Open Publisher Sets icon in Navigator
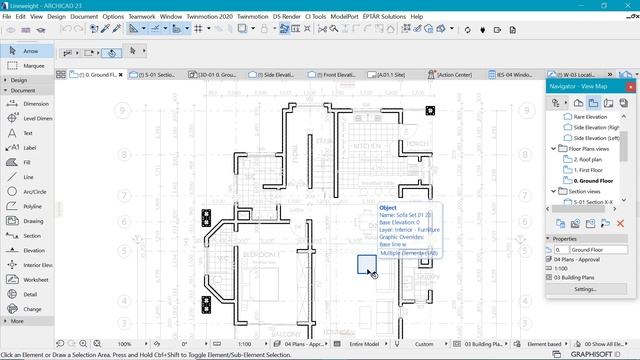The image size is (640, 360). (623, 103)
